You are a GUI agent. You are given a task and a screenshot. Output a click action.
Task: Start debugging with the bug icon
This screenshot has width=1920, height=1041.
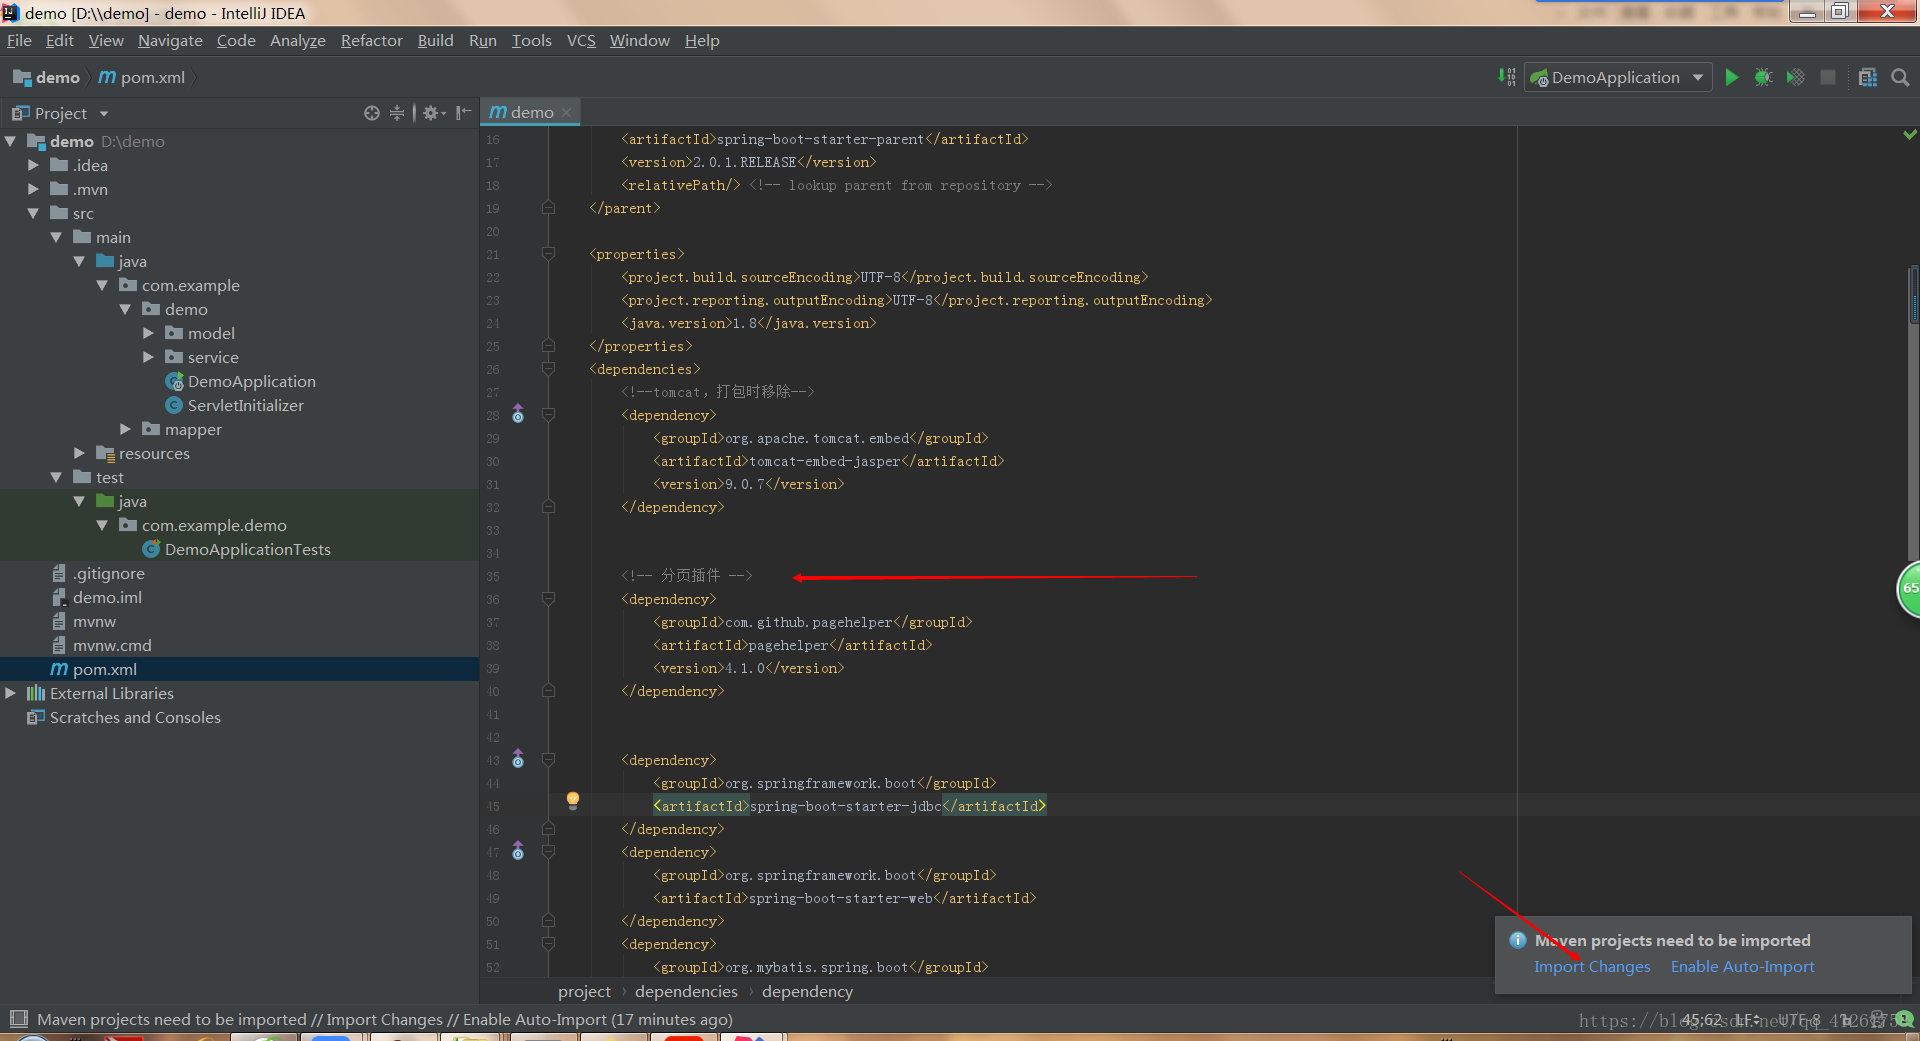(x=1764, y=78)
